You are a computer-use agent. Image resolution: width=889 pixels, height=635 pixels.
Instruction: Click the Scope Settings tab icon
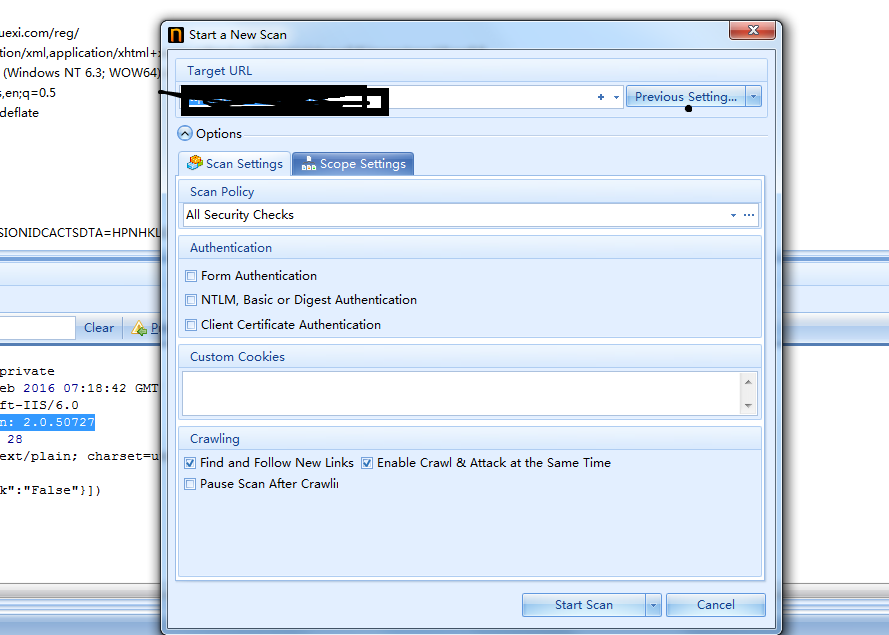(308, 163)
